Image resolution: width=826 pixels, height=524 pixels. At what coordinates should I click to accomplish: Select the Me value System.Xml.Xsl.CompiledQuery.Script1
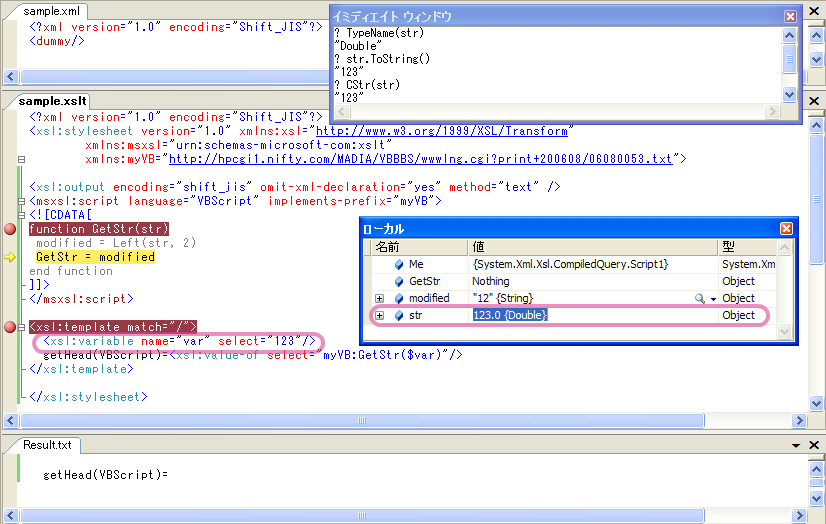571,264
